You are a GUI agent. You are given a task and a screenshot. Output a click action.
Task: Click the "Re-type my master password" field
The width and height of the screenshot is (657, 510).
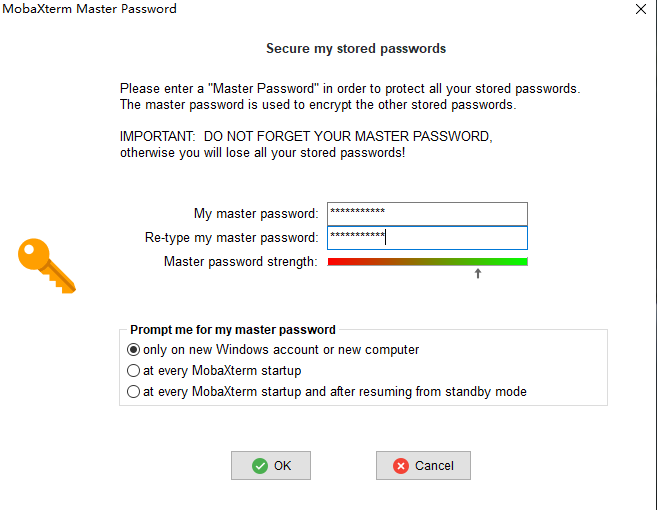pyautogui.click(x=427, y=238)
